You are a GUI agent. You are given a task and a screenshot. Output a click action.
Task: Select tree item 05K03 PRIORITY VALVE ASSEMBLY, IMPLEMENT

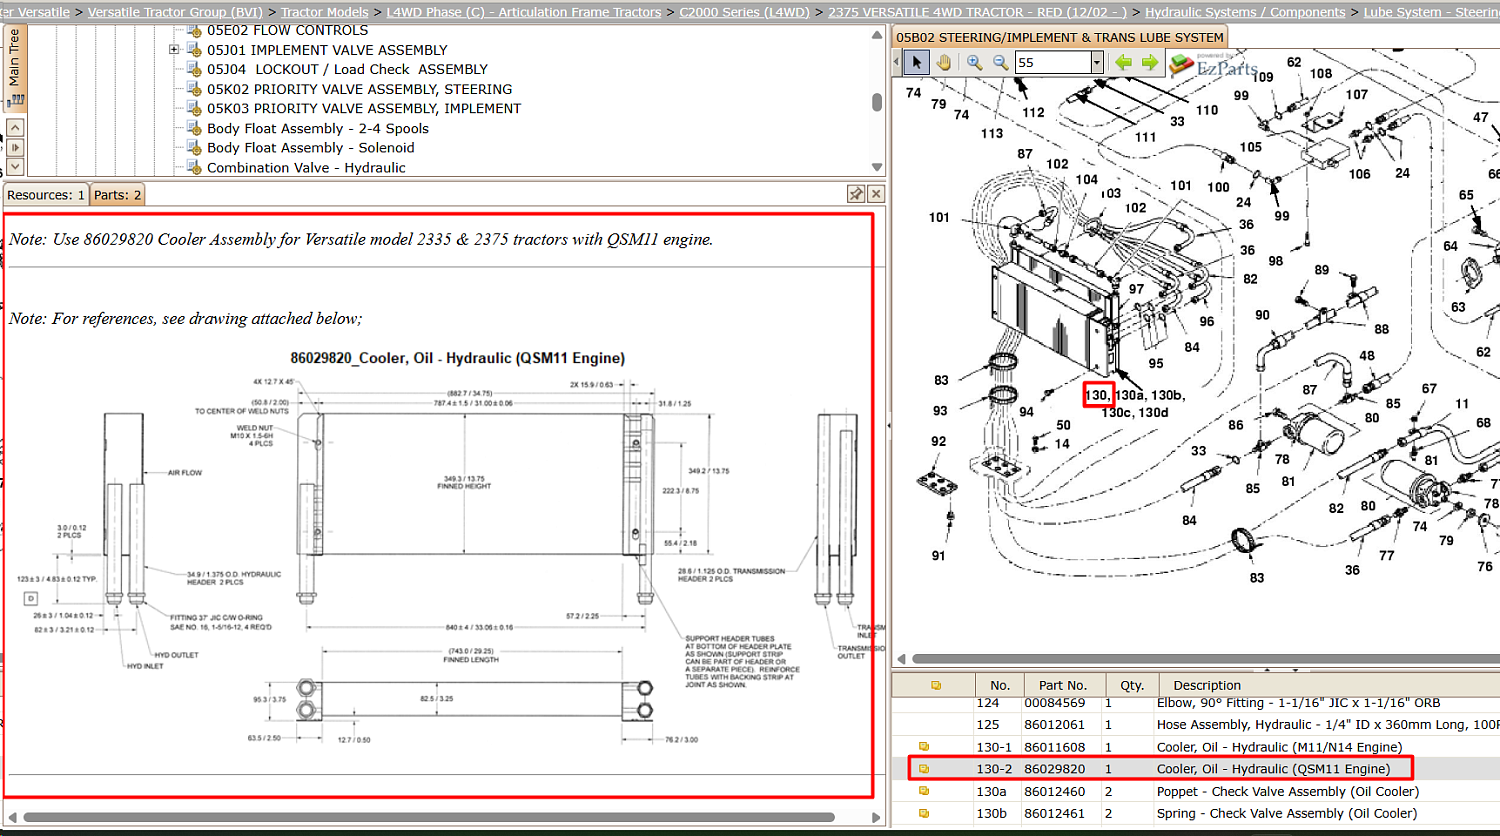tap(364, 108)
